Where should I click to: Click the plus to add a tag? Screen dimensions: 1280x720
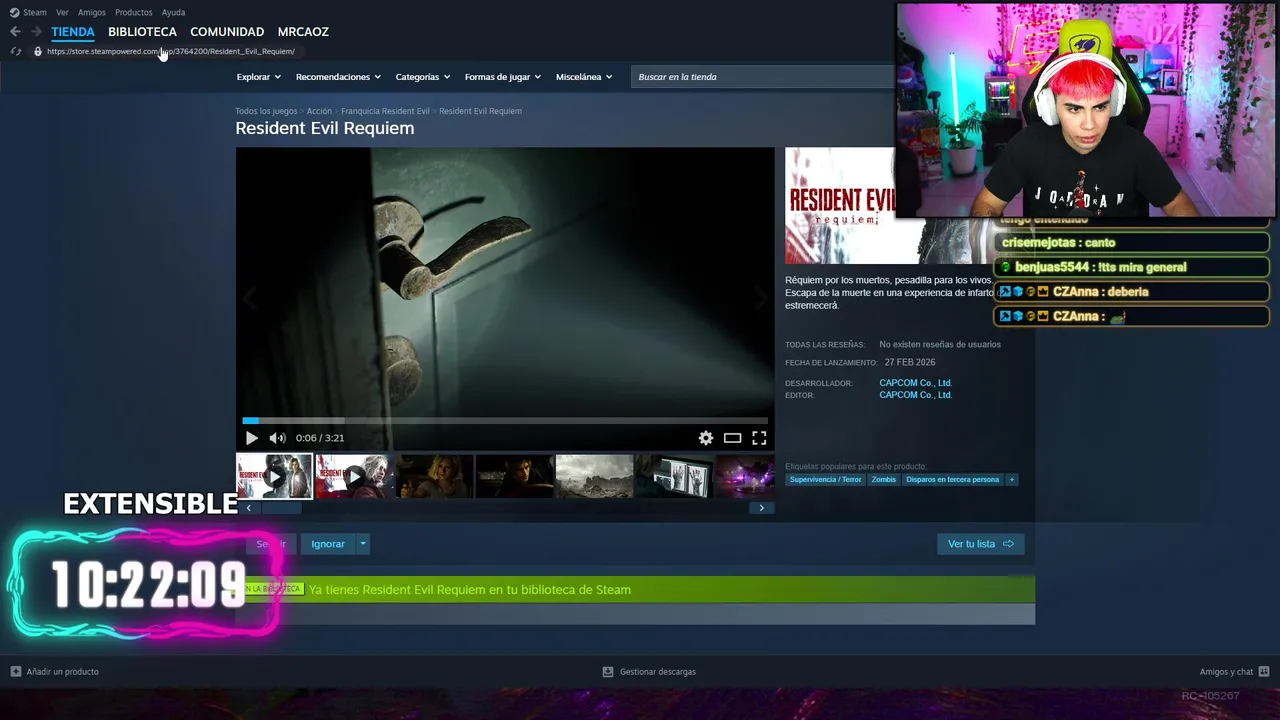1012,479
